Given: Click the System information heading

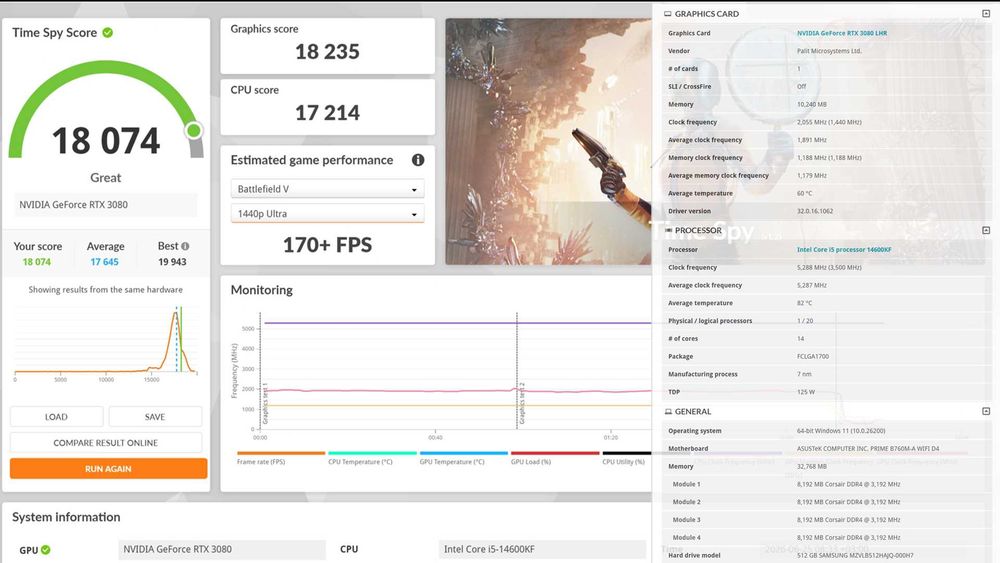Looking at the screenshot, I should click(x=66, y=517).
